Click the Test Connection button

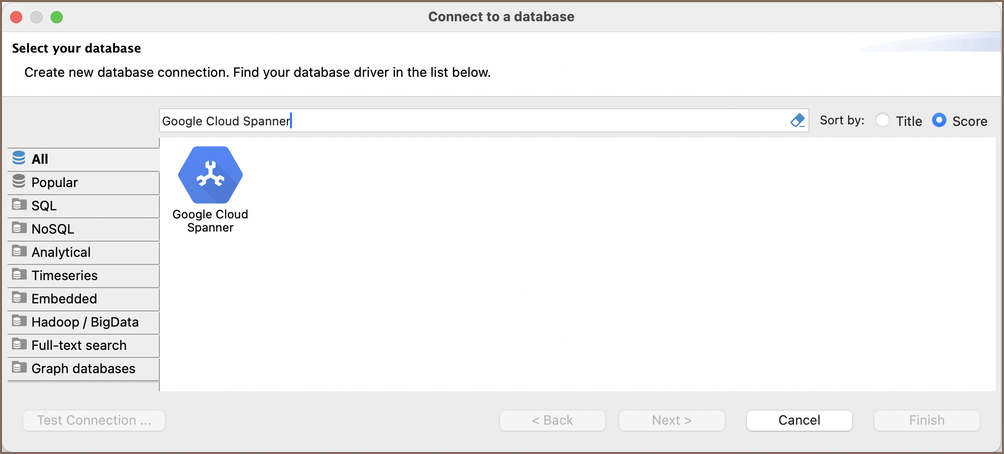point(94,420)
